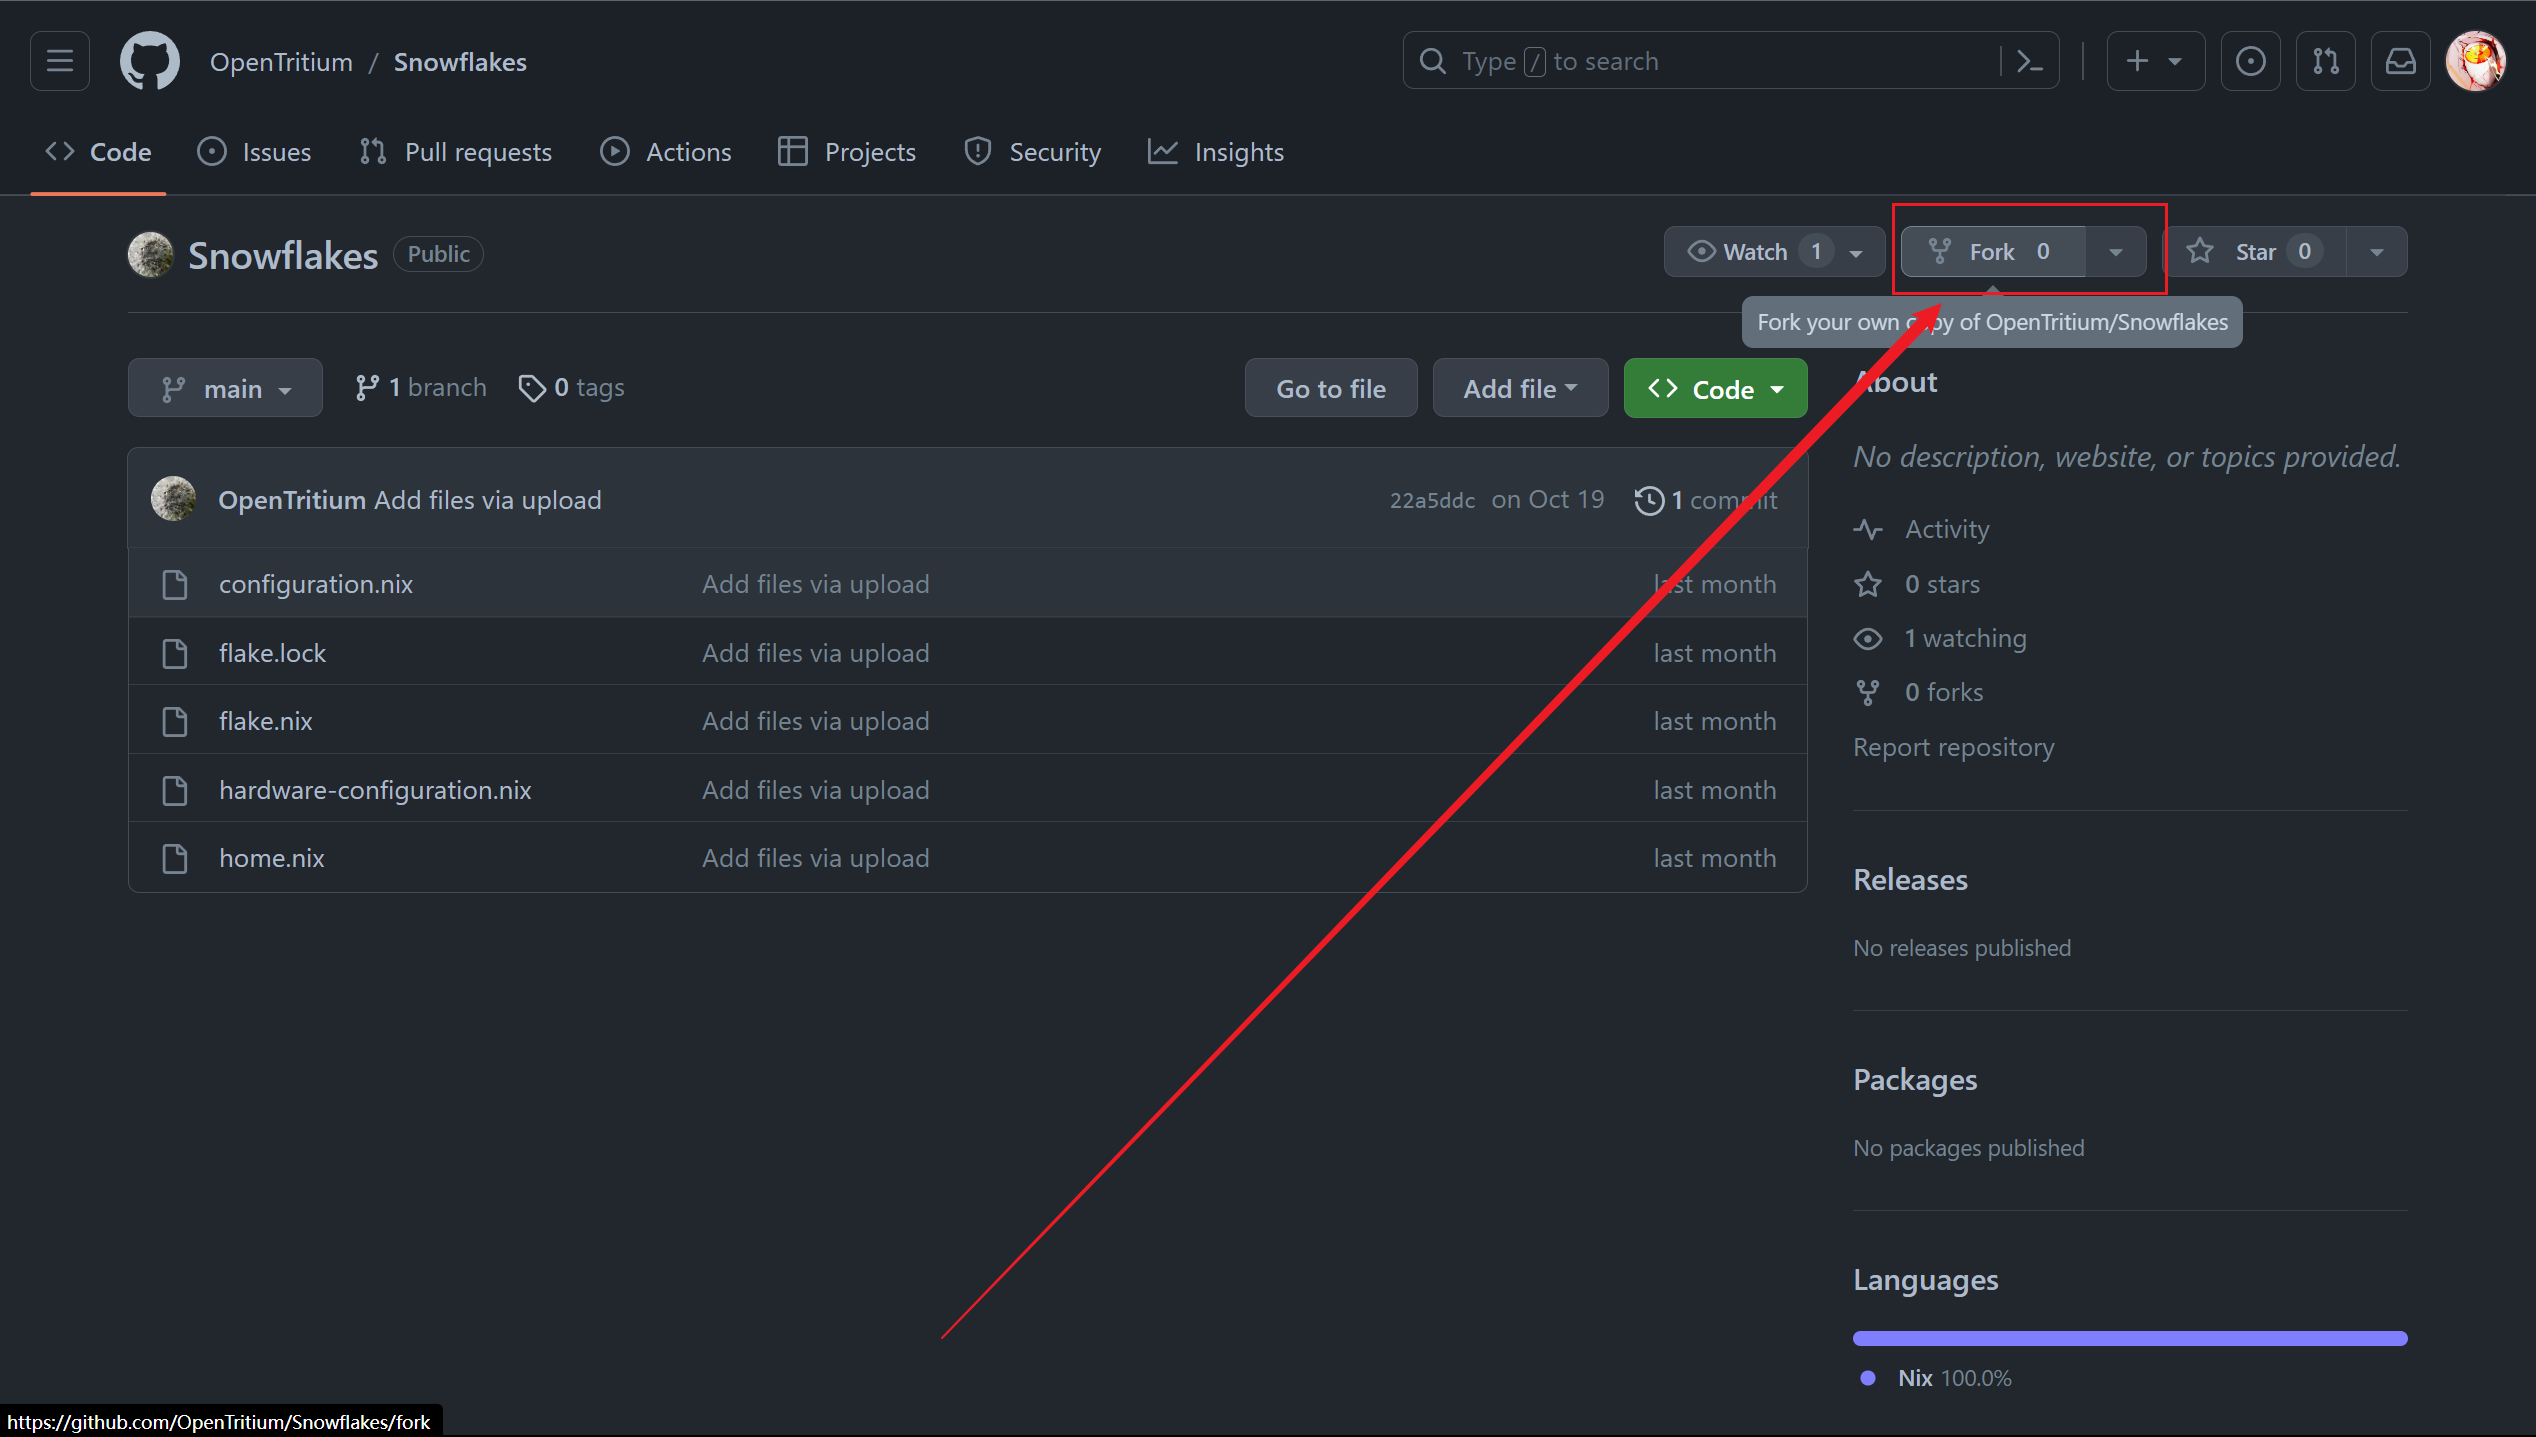Go to the GitHub homepage logo
This screenshot has width=2536, height=1437.
[150, 61]
